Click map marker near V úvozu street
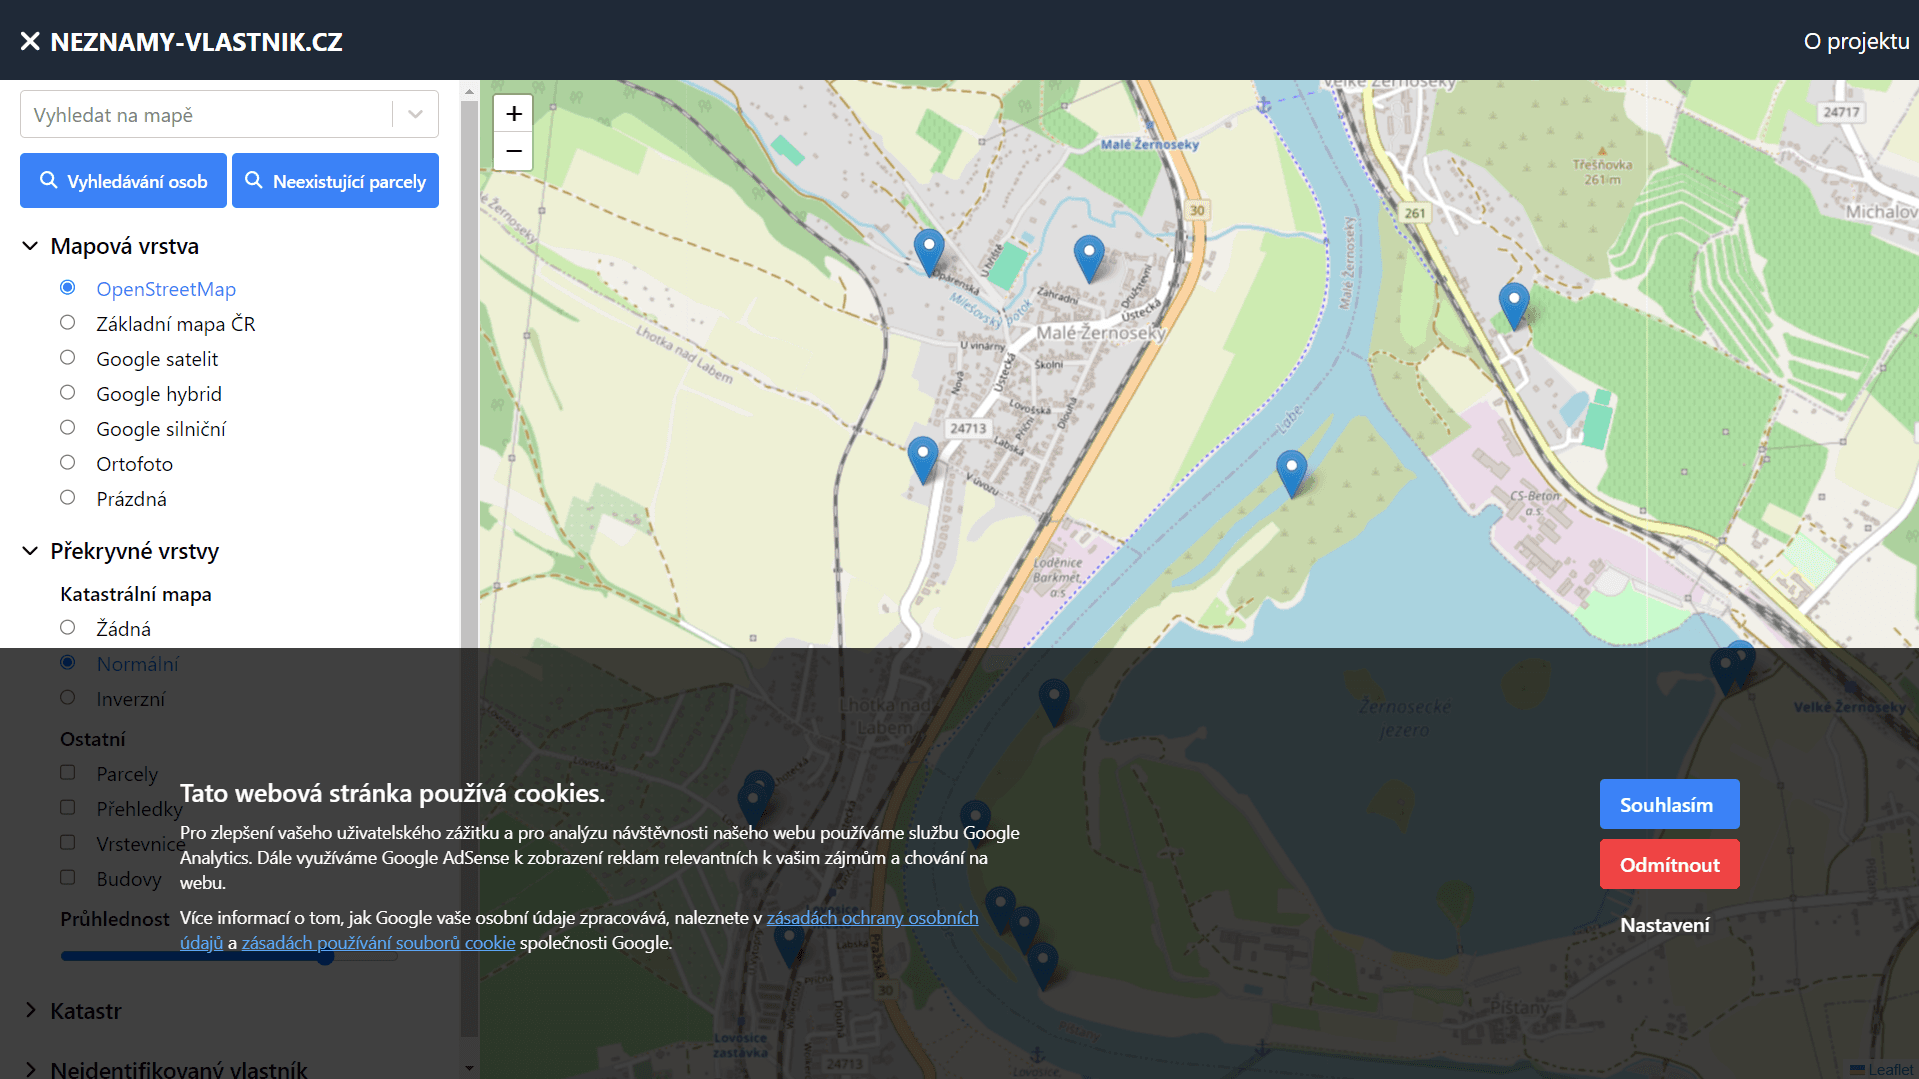This screenshot has height=1079, width=1919. coord(922,458)
